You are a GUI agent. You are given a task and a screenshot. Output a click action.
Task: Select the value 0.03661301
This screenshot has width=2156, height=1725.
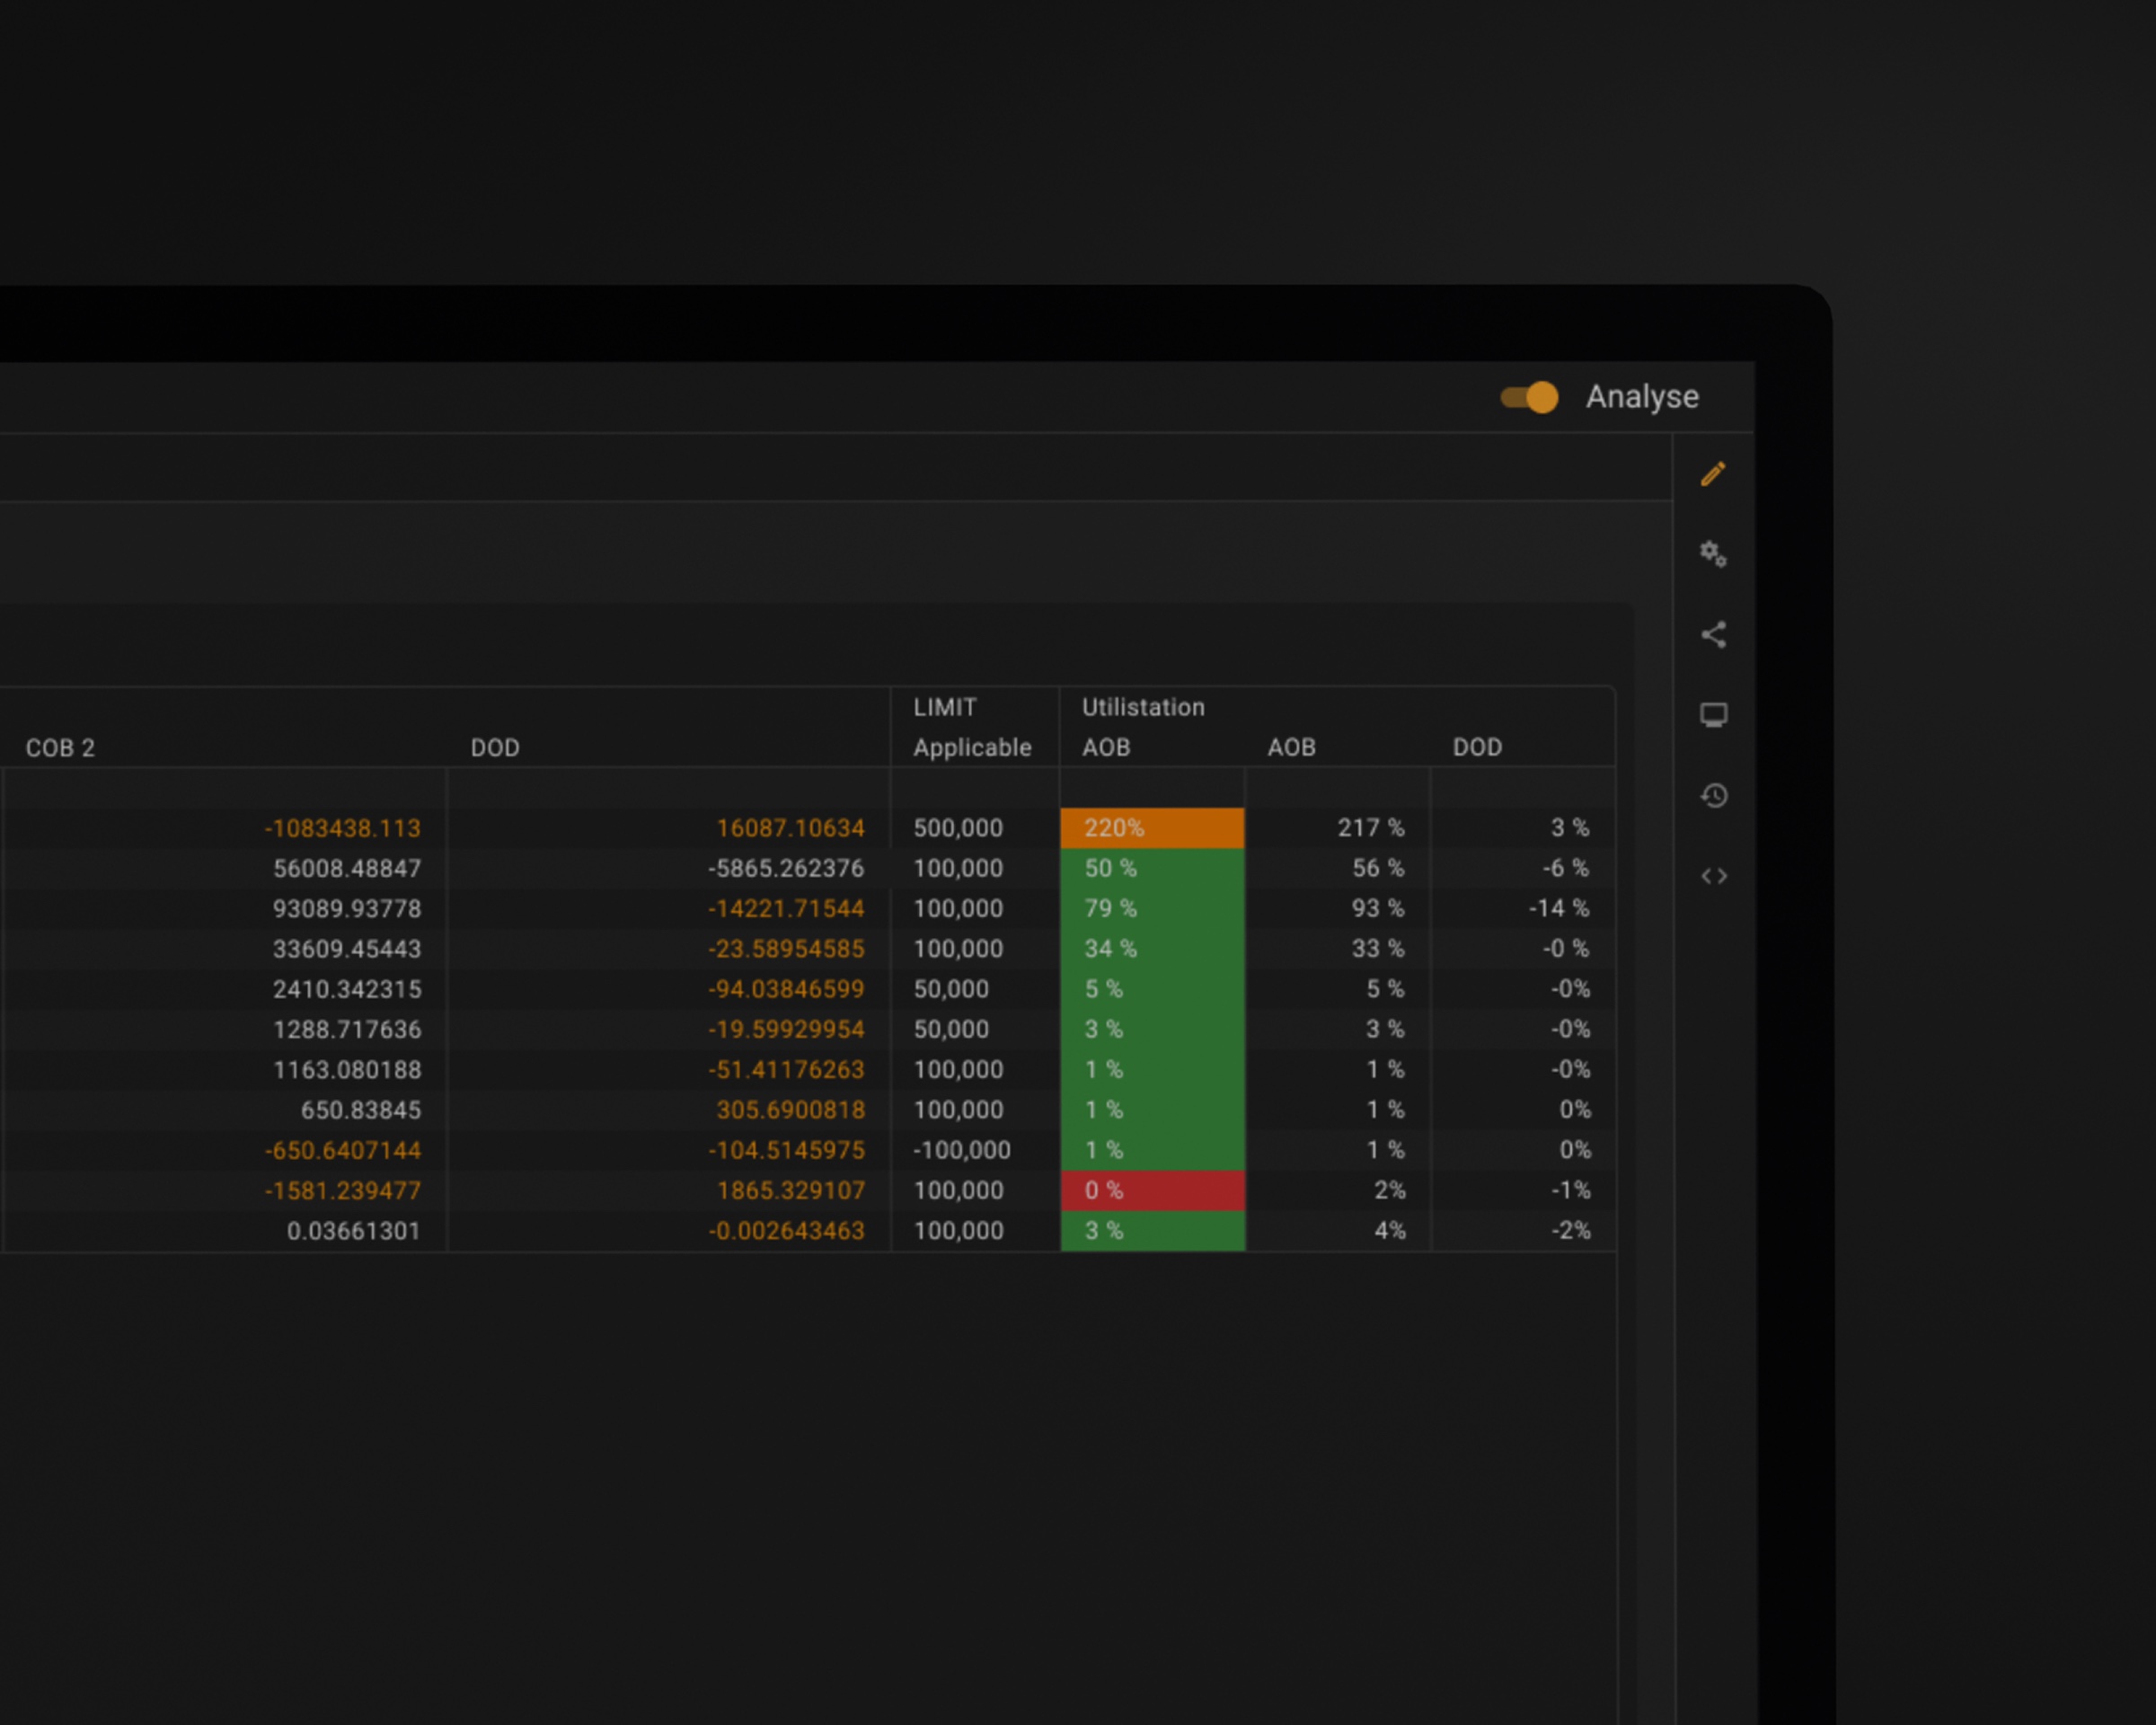(x=354, y=1231)
